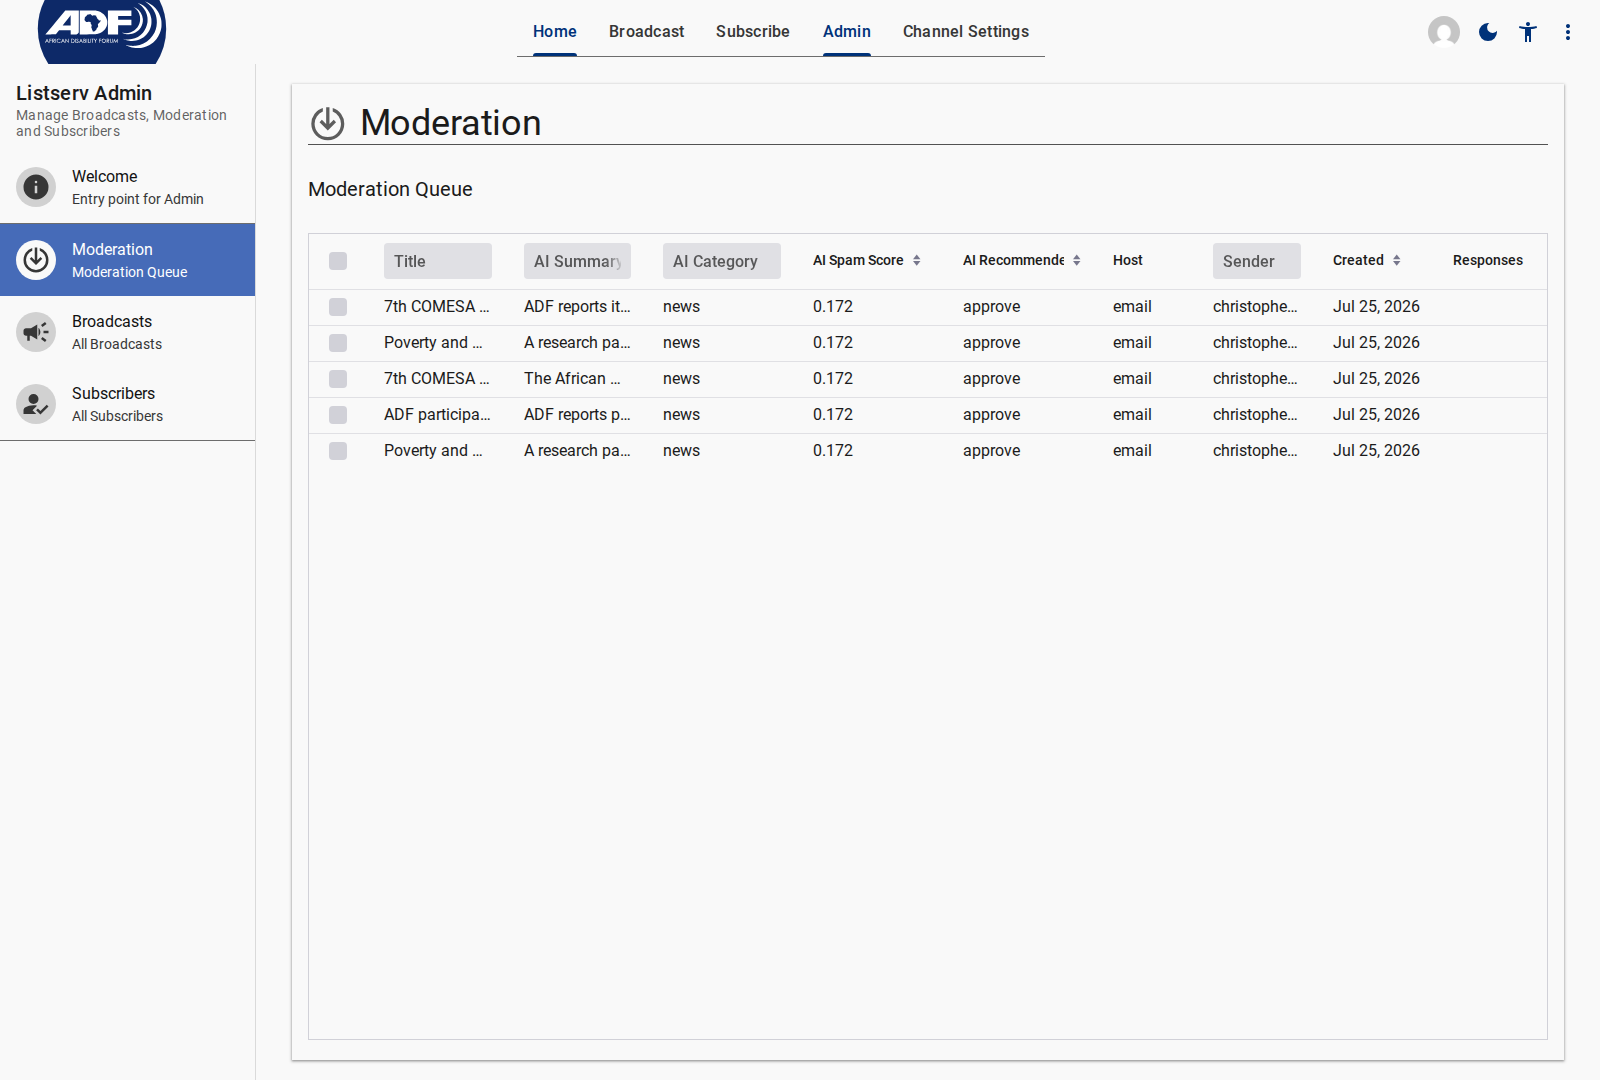Click summary 'ADF reports it...' cell
This screenshot has width=1600, height=1080.
[x=577, y=306]
